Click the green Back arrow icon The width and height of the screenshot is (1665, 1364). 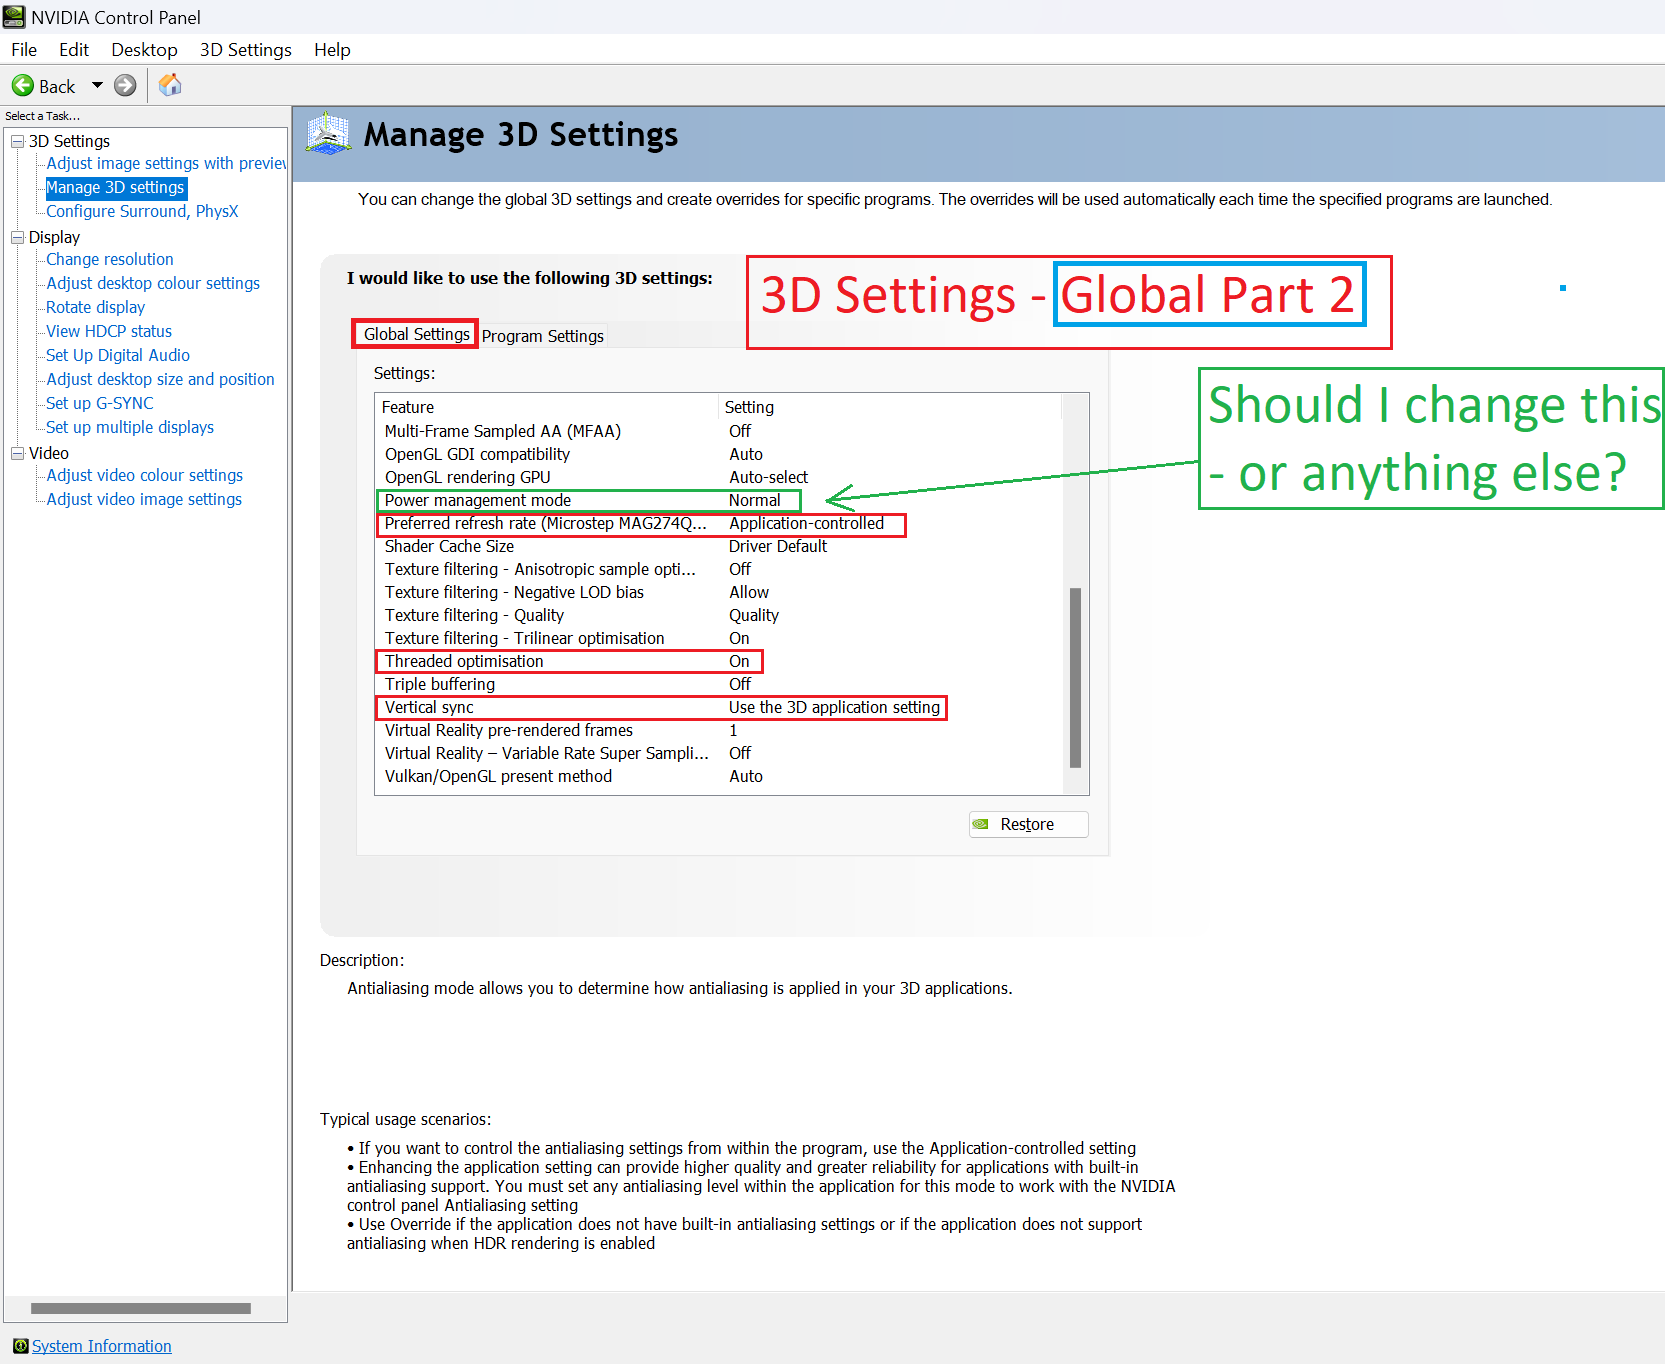pyautogui.click(x=23, y=86)
